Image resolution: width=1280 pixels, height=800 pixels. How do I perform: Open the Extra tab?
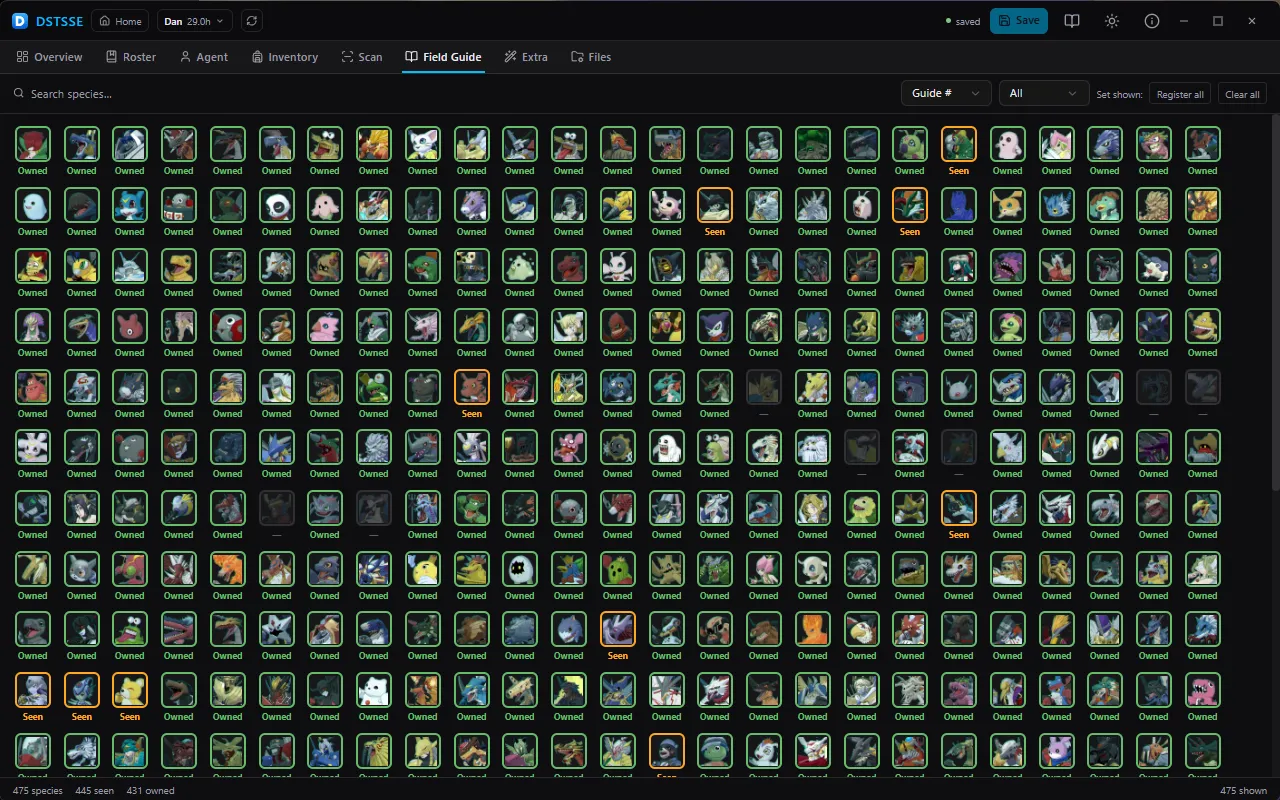coord(526,57)
